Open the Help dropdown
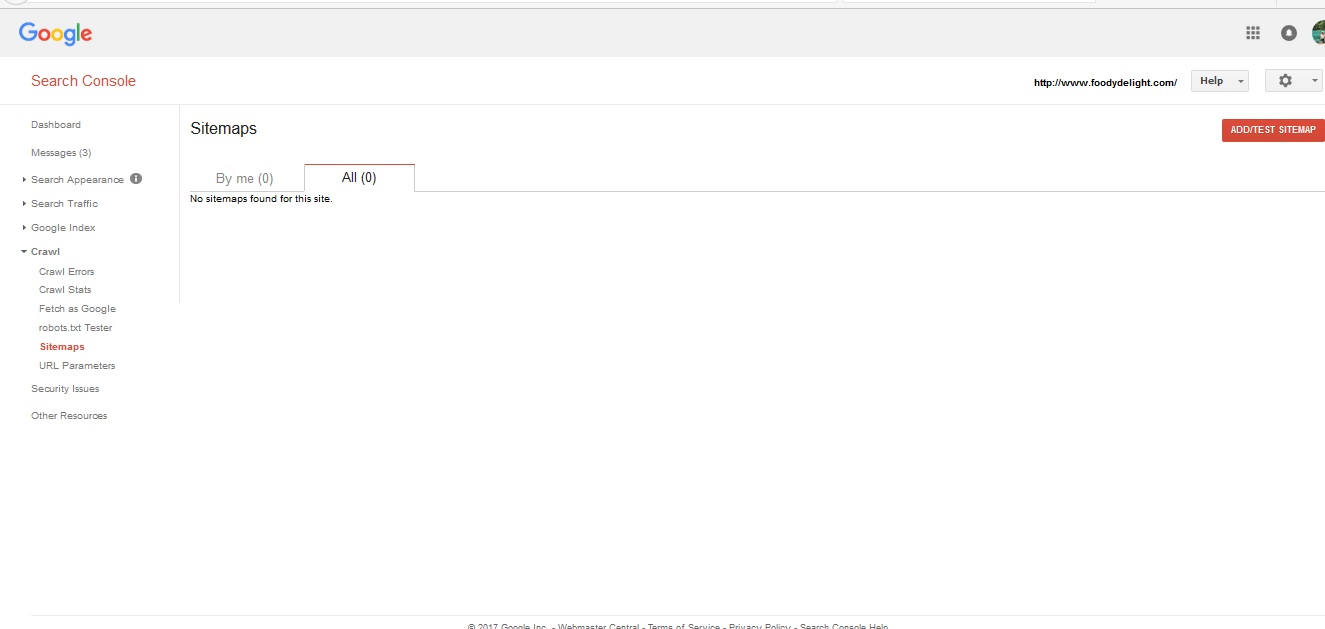Image resolution: width=1325 pixels, height=629 pixels. tap(1220, 81)
